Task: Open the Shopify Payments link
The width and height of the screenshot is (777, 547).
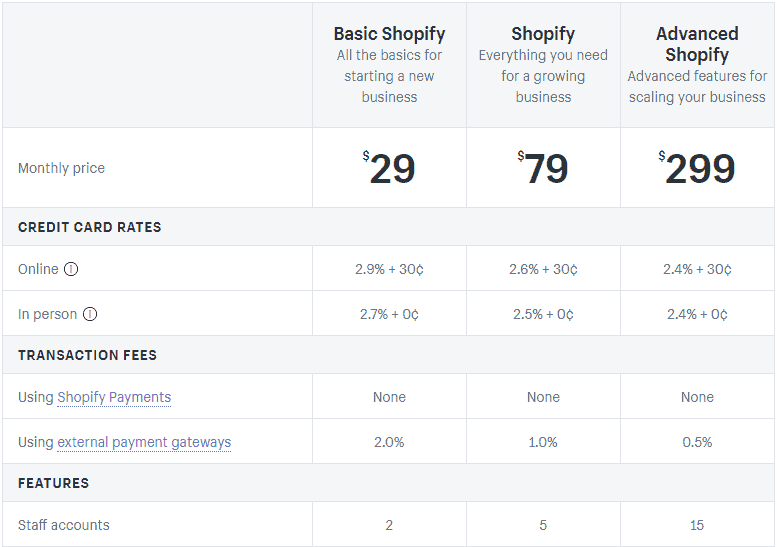Action: 114,397
